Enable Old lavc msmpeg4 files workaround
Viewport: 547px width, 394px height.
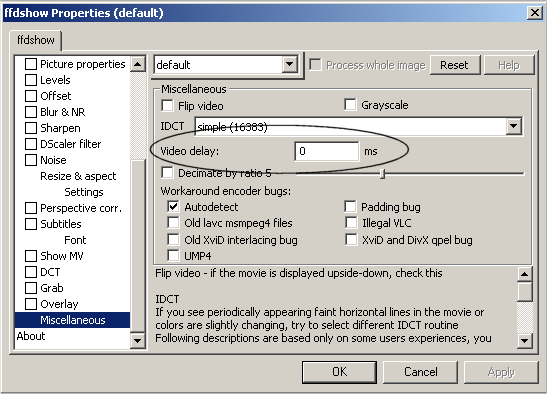[x=173, y=223]
